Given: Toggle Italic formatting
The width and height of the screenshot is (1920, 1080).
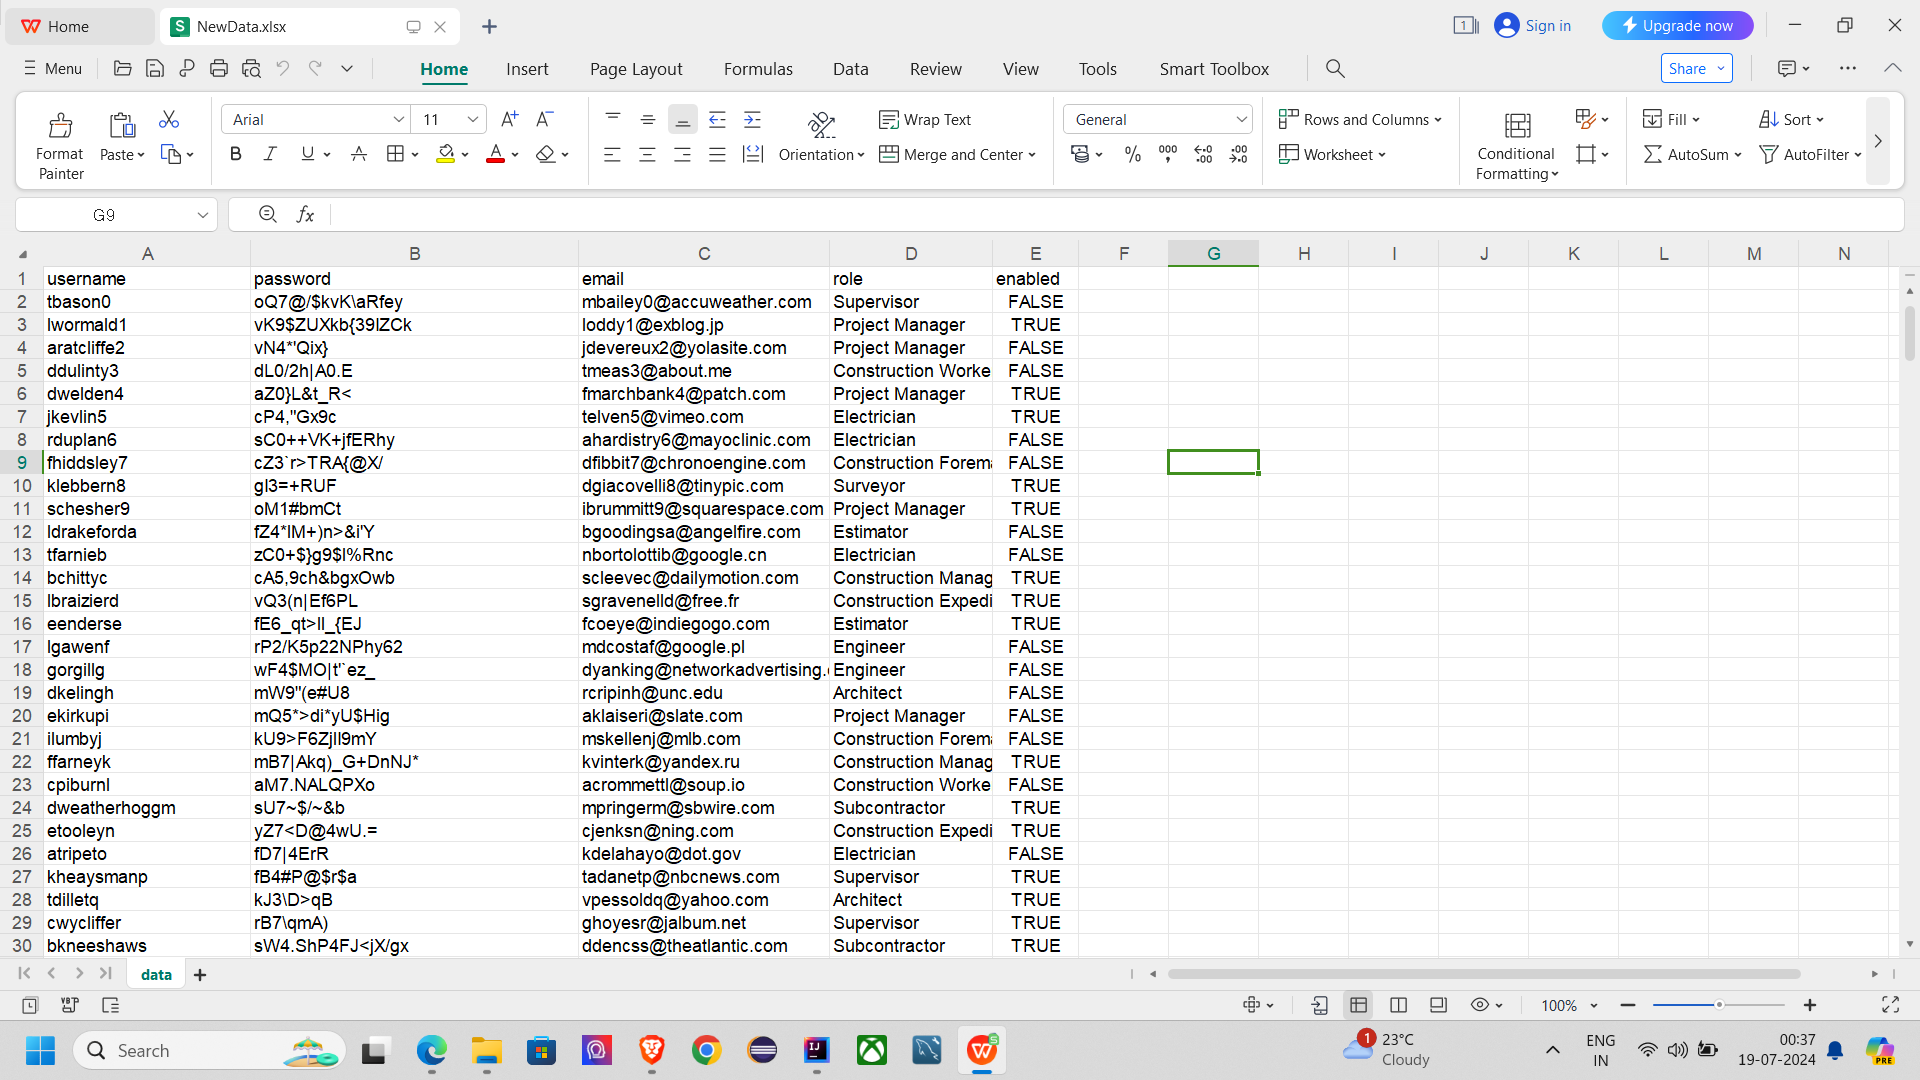Looking at the screenshot, I should tap(270, 154).
